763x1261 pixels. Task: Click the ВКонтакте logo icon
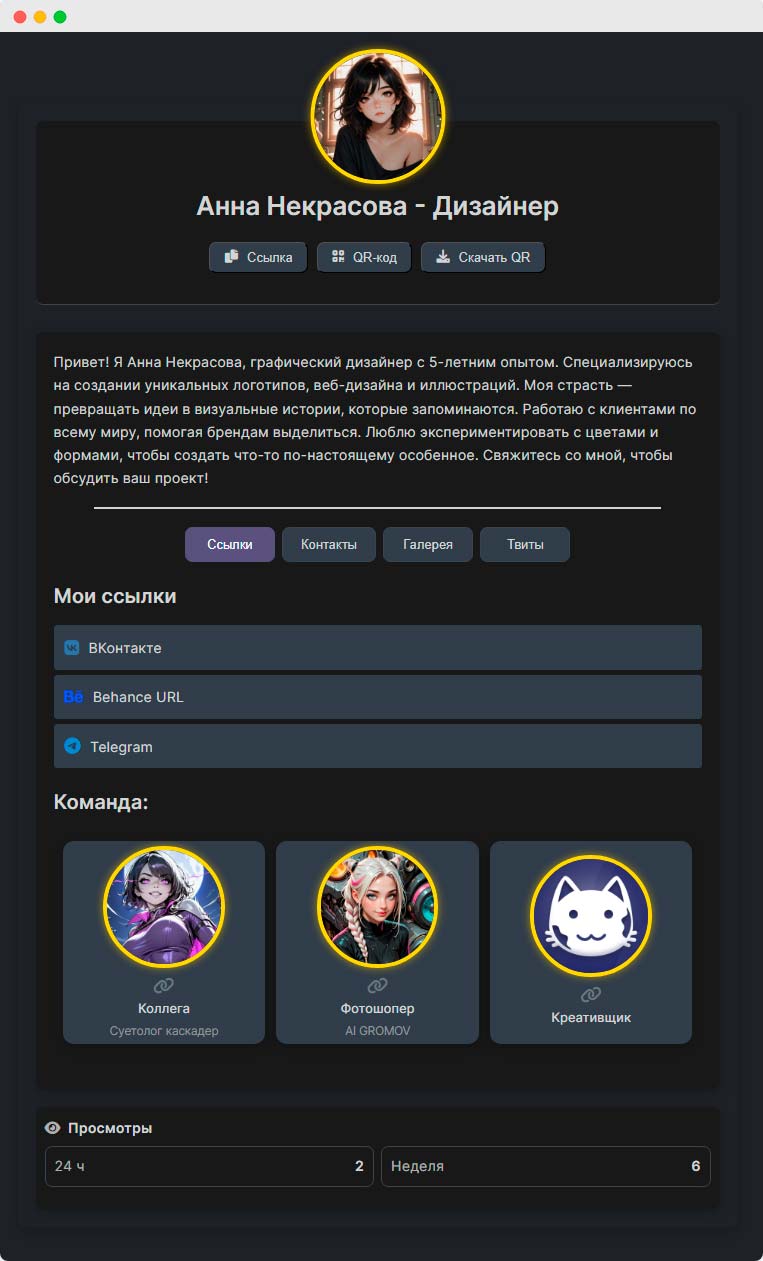point(72,648)
